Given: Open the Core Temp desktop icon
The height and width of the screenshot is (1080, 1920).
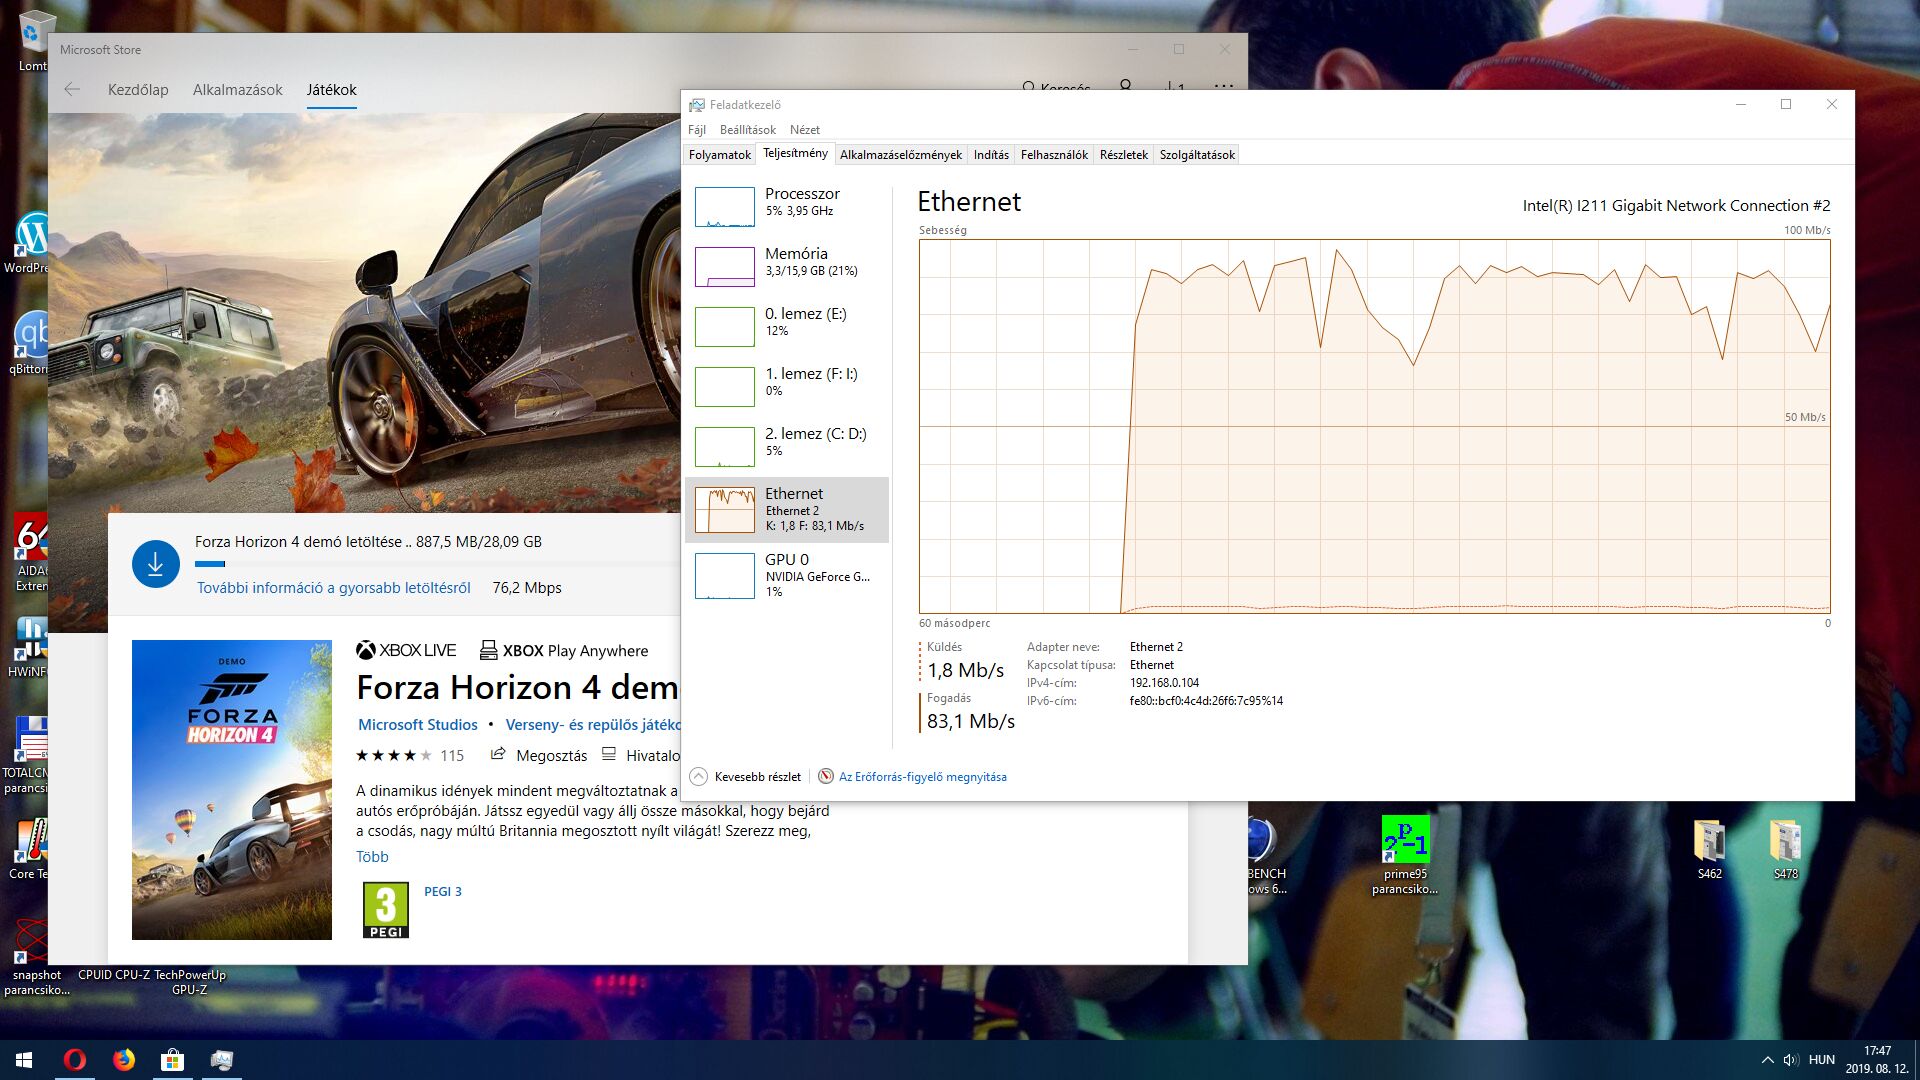Looking at the screenshot, I should tap(30, 850).
